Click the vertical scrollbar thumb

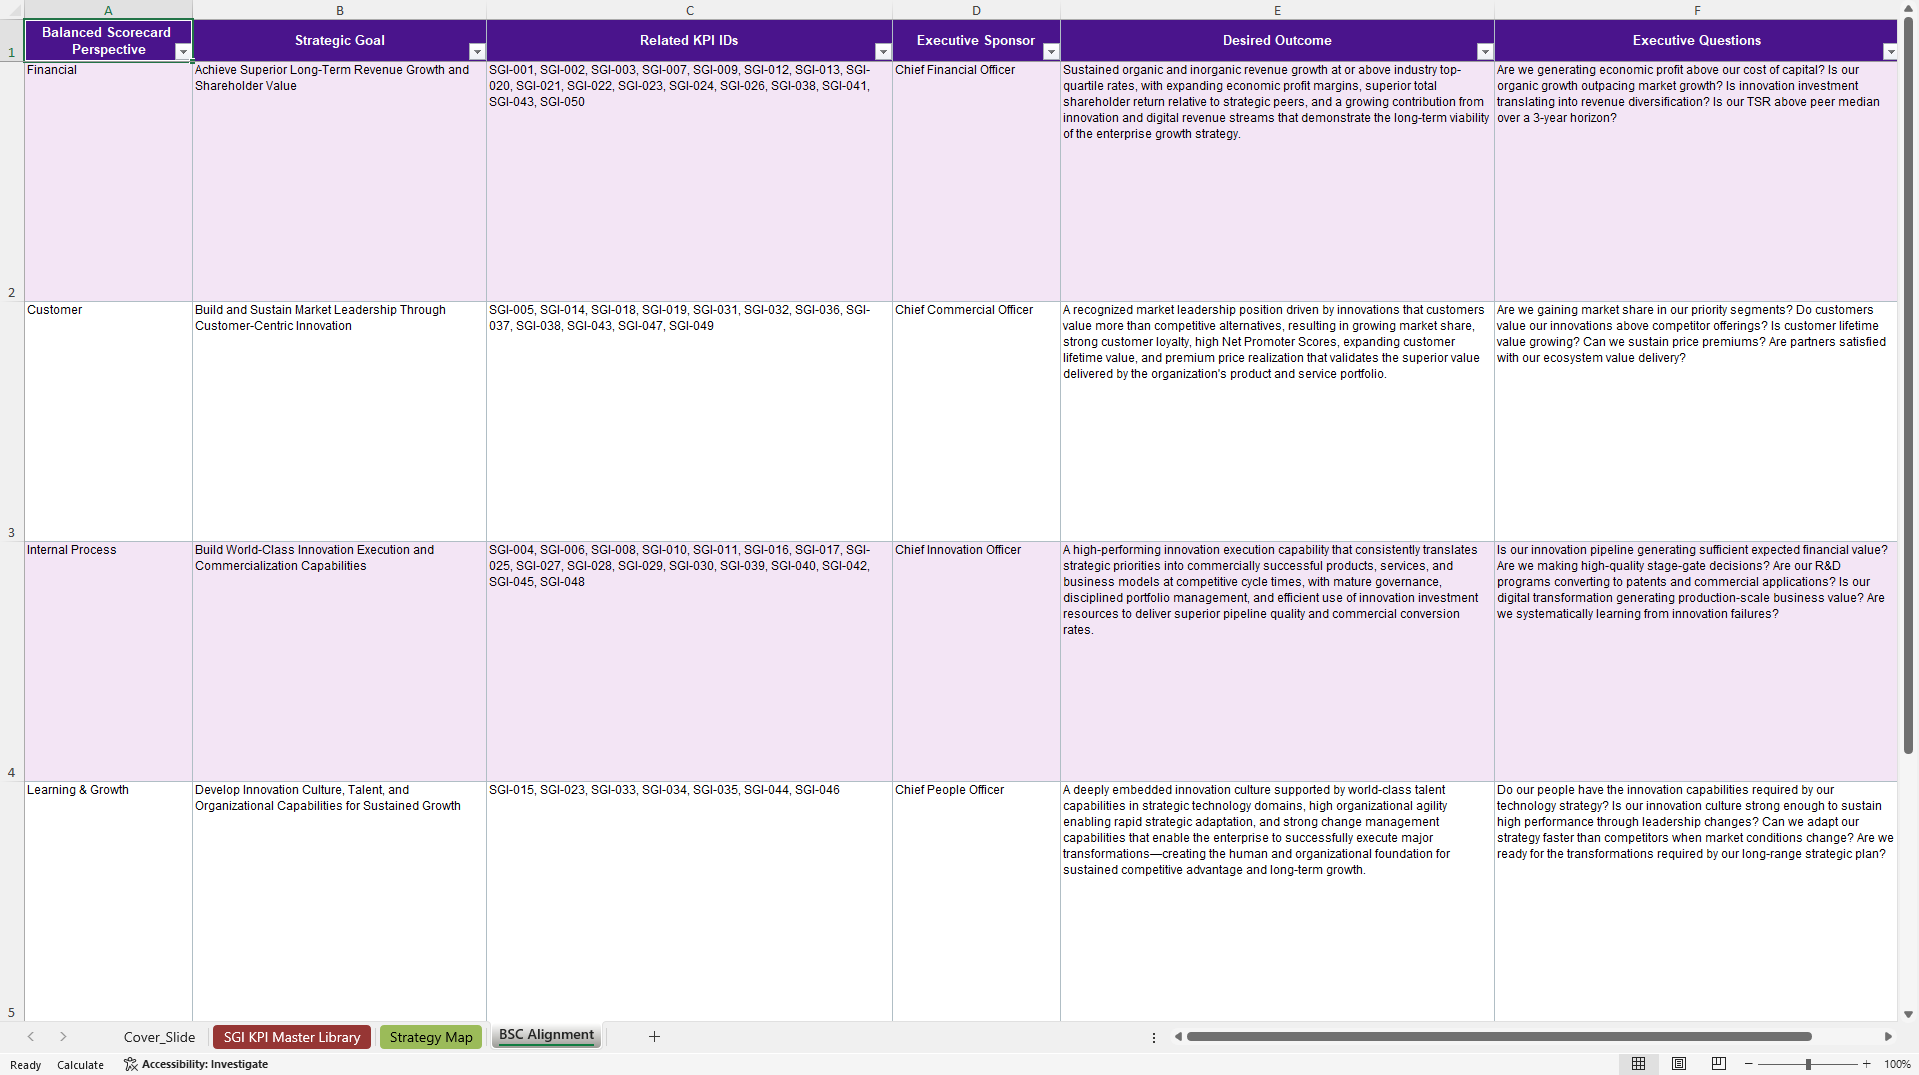tap(1908, 385)
